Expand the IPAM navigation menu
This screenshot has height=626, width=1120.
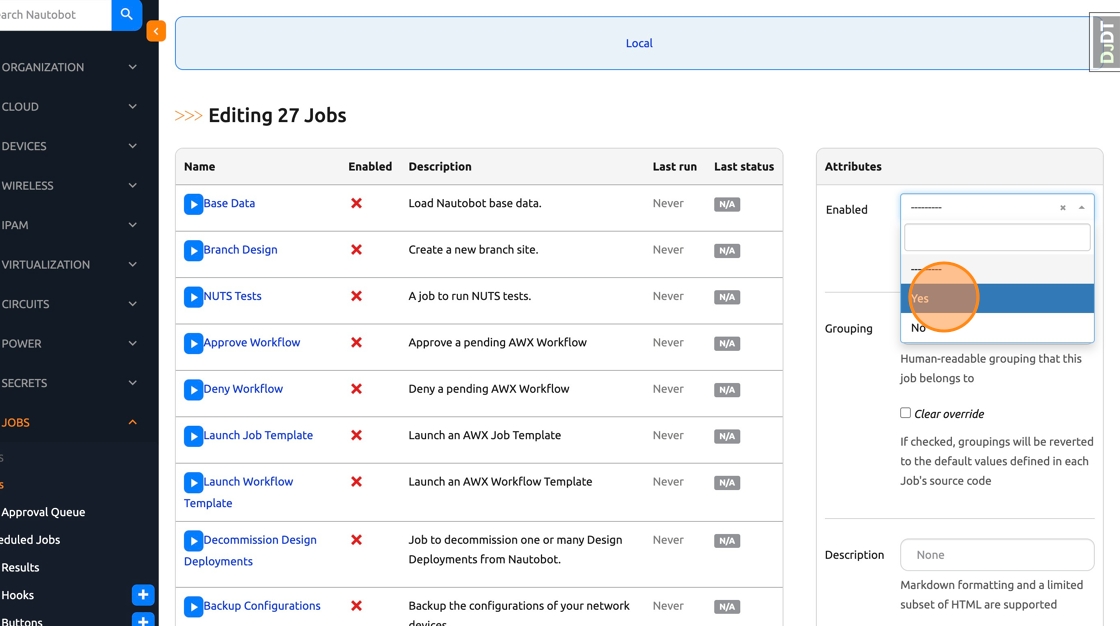pyautogui.click(x=70, y=225)
